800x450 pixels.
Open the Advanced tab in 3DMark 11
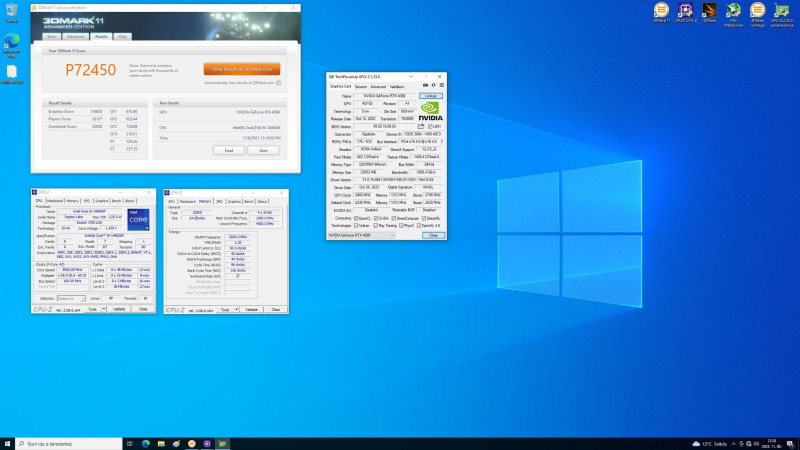pos(75,37)
